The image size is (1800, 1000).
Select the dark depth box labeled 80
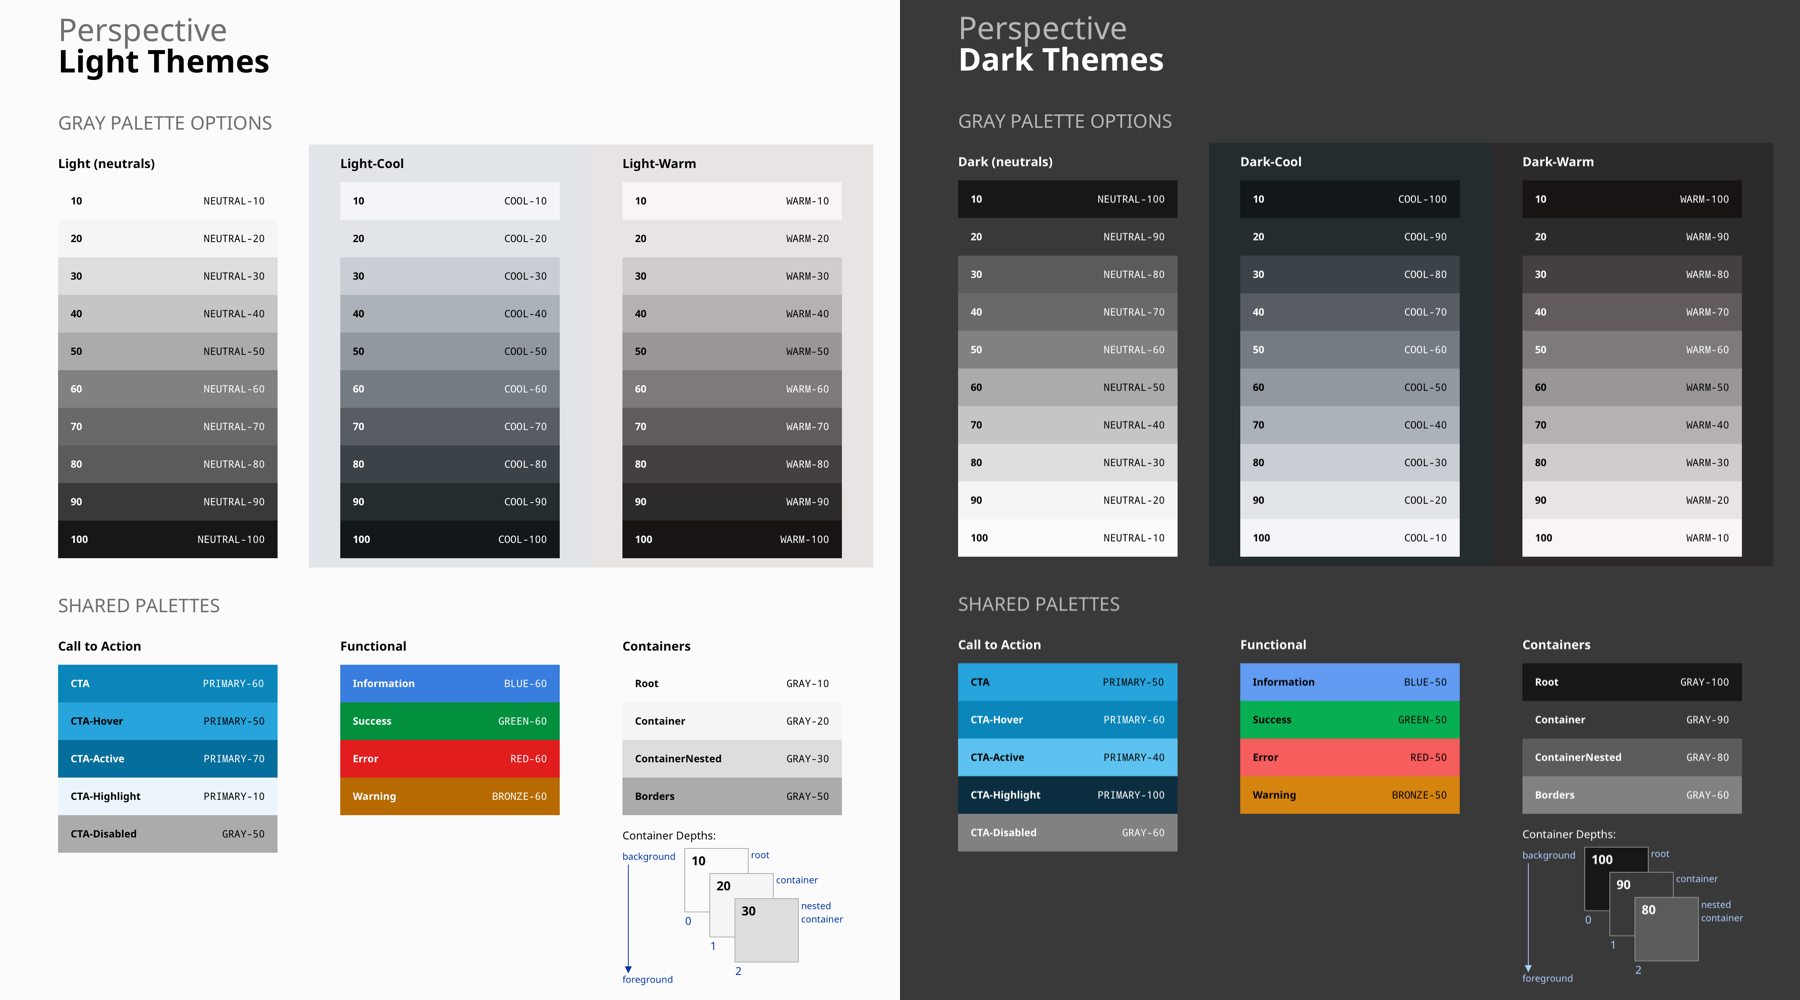click(x=1666, y=928)
